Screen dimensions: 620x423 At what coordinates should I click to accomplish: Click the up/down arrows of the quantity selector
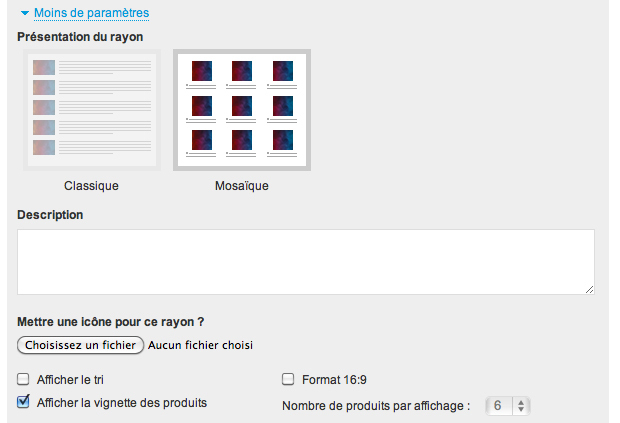(x=522, y=406)
